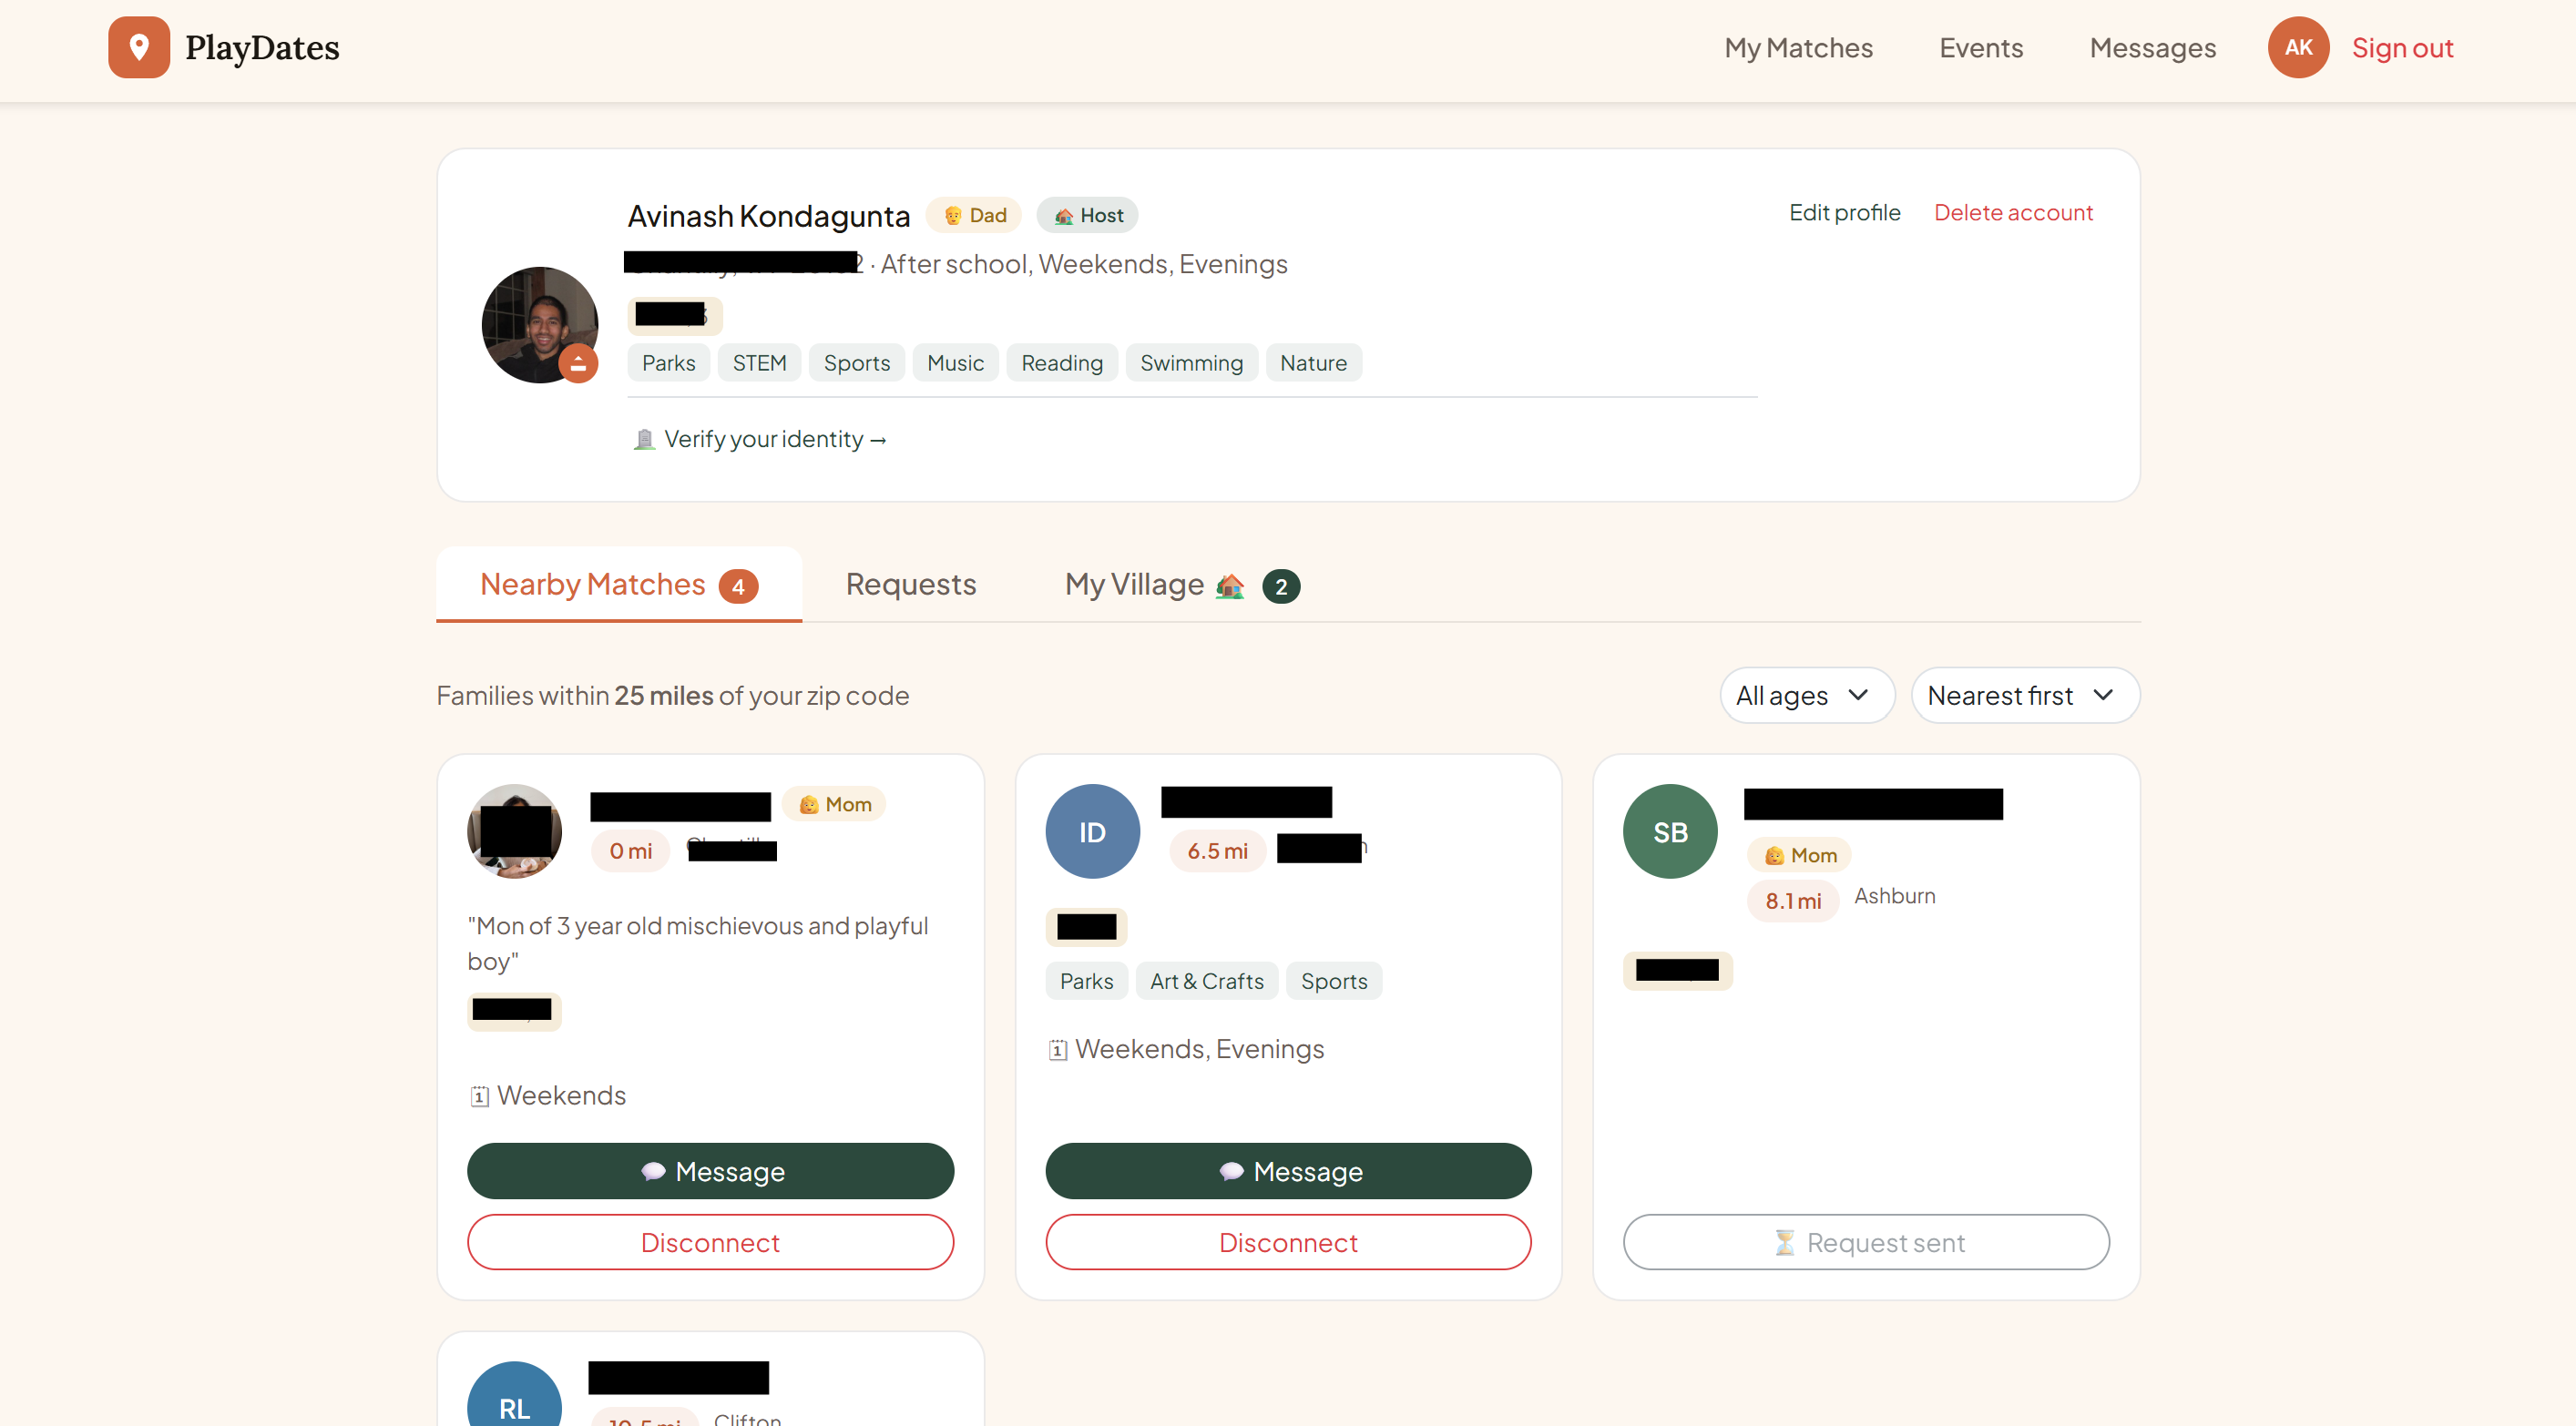2576x1426 pixels.
Task: Click the Nearby Matches count badge 4
Action: pyautogui.click(x=738, y=586)
